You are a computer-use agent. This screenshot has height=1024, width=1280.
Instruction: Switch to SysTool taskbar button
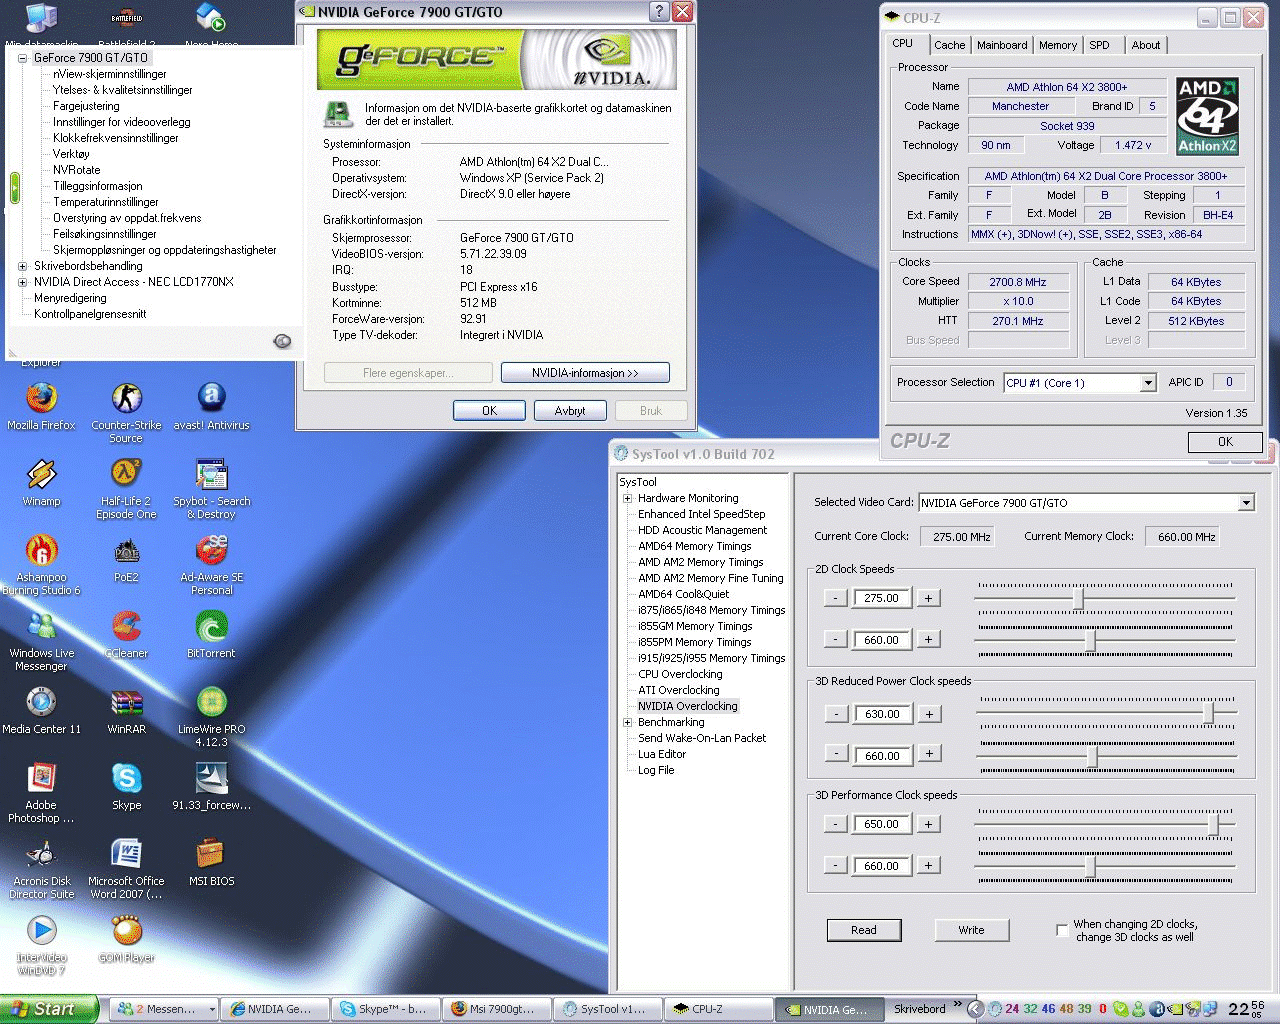[x=609, y=1009]
